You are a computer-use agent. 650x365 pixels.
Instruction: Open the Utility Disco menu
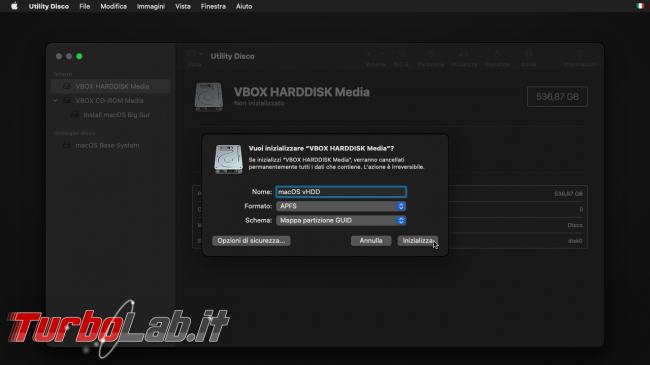tap(49, 6)
